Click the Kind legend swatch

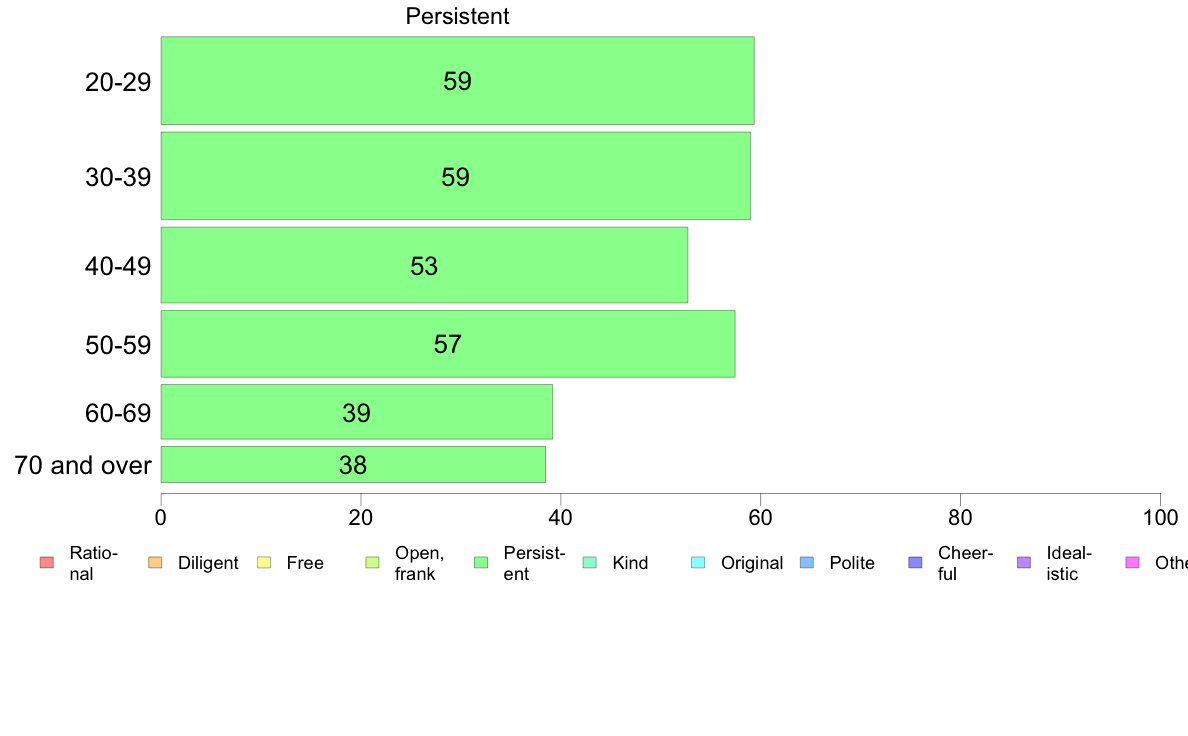pos(589,562)
